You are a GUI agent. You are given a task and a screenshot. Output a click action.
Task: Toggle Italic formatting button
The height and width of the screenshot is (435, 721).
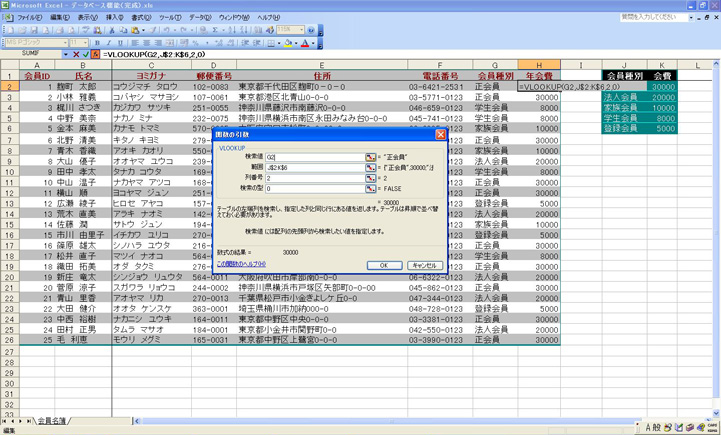point(109,43)
